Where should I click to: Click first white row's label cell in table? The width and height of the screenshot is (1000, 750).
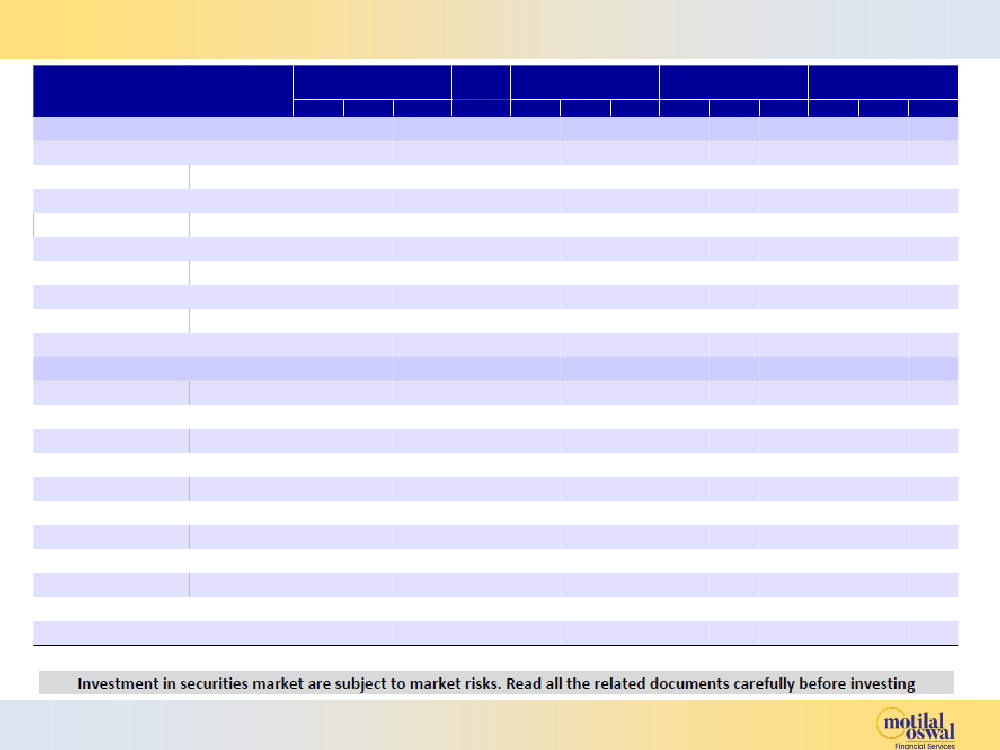[111, 177]
